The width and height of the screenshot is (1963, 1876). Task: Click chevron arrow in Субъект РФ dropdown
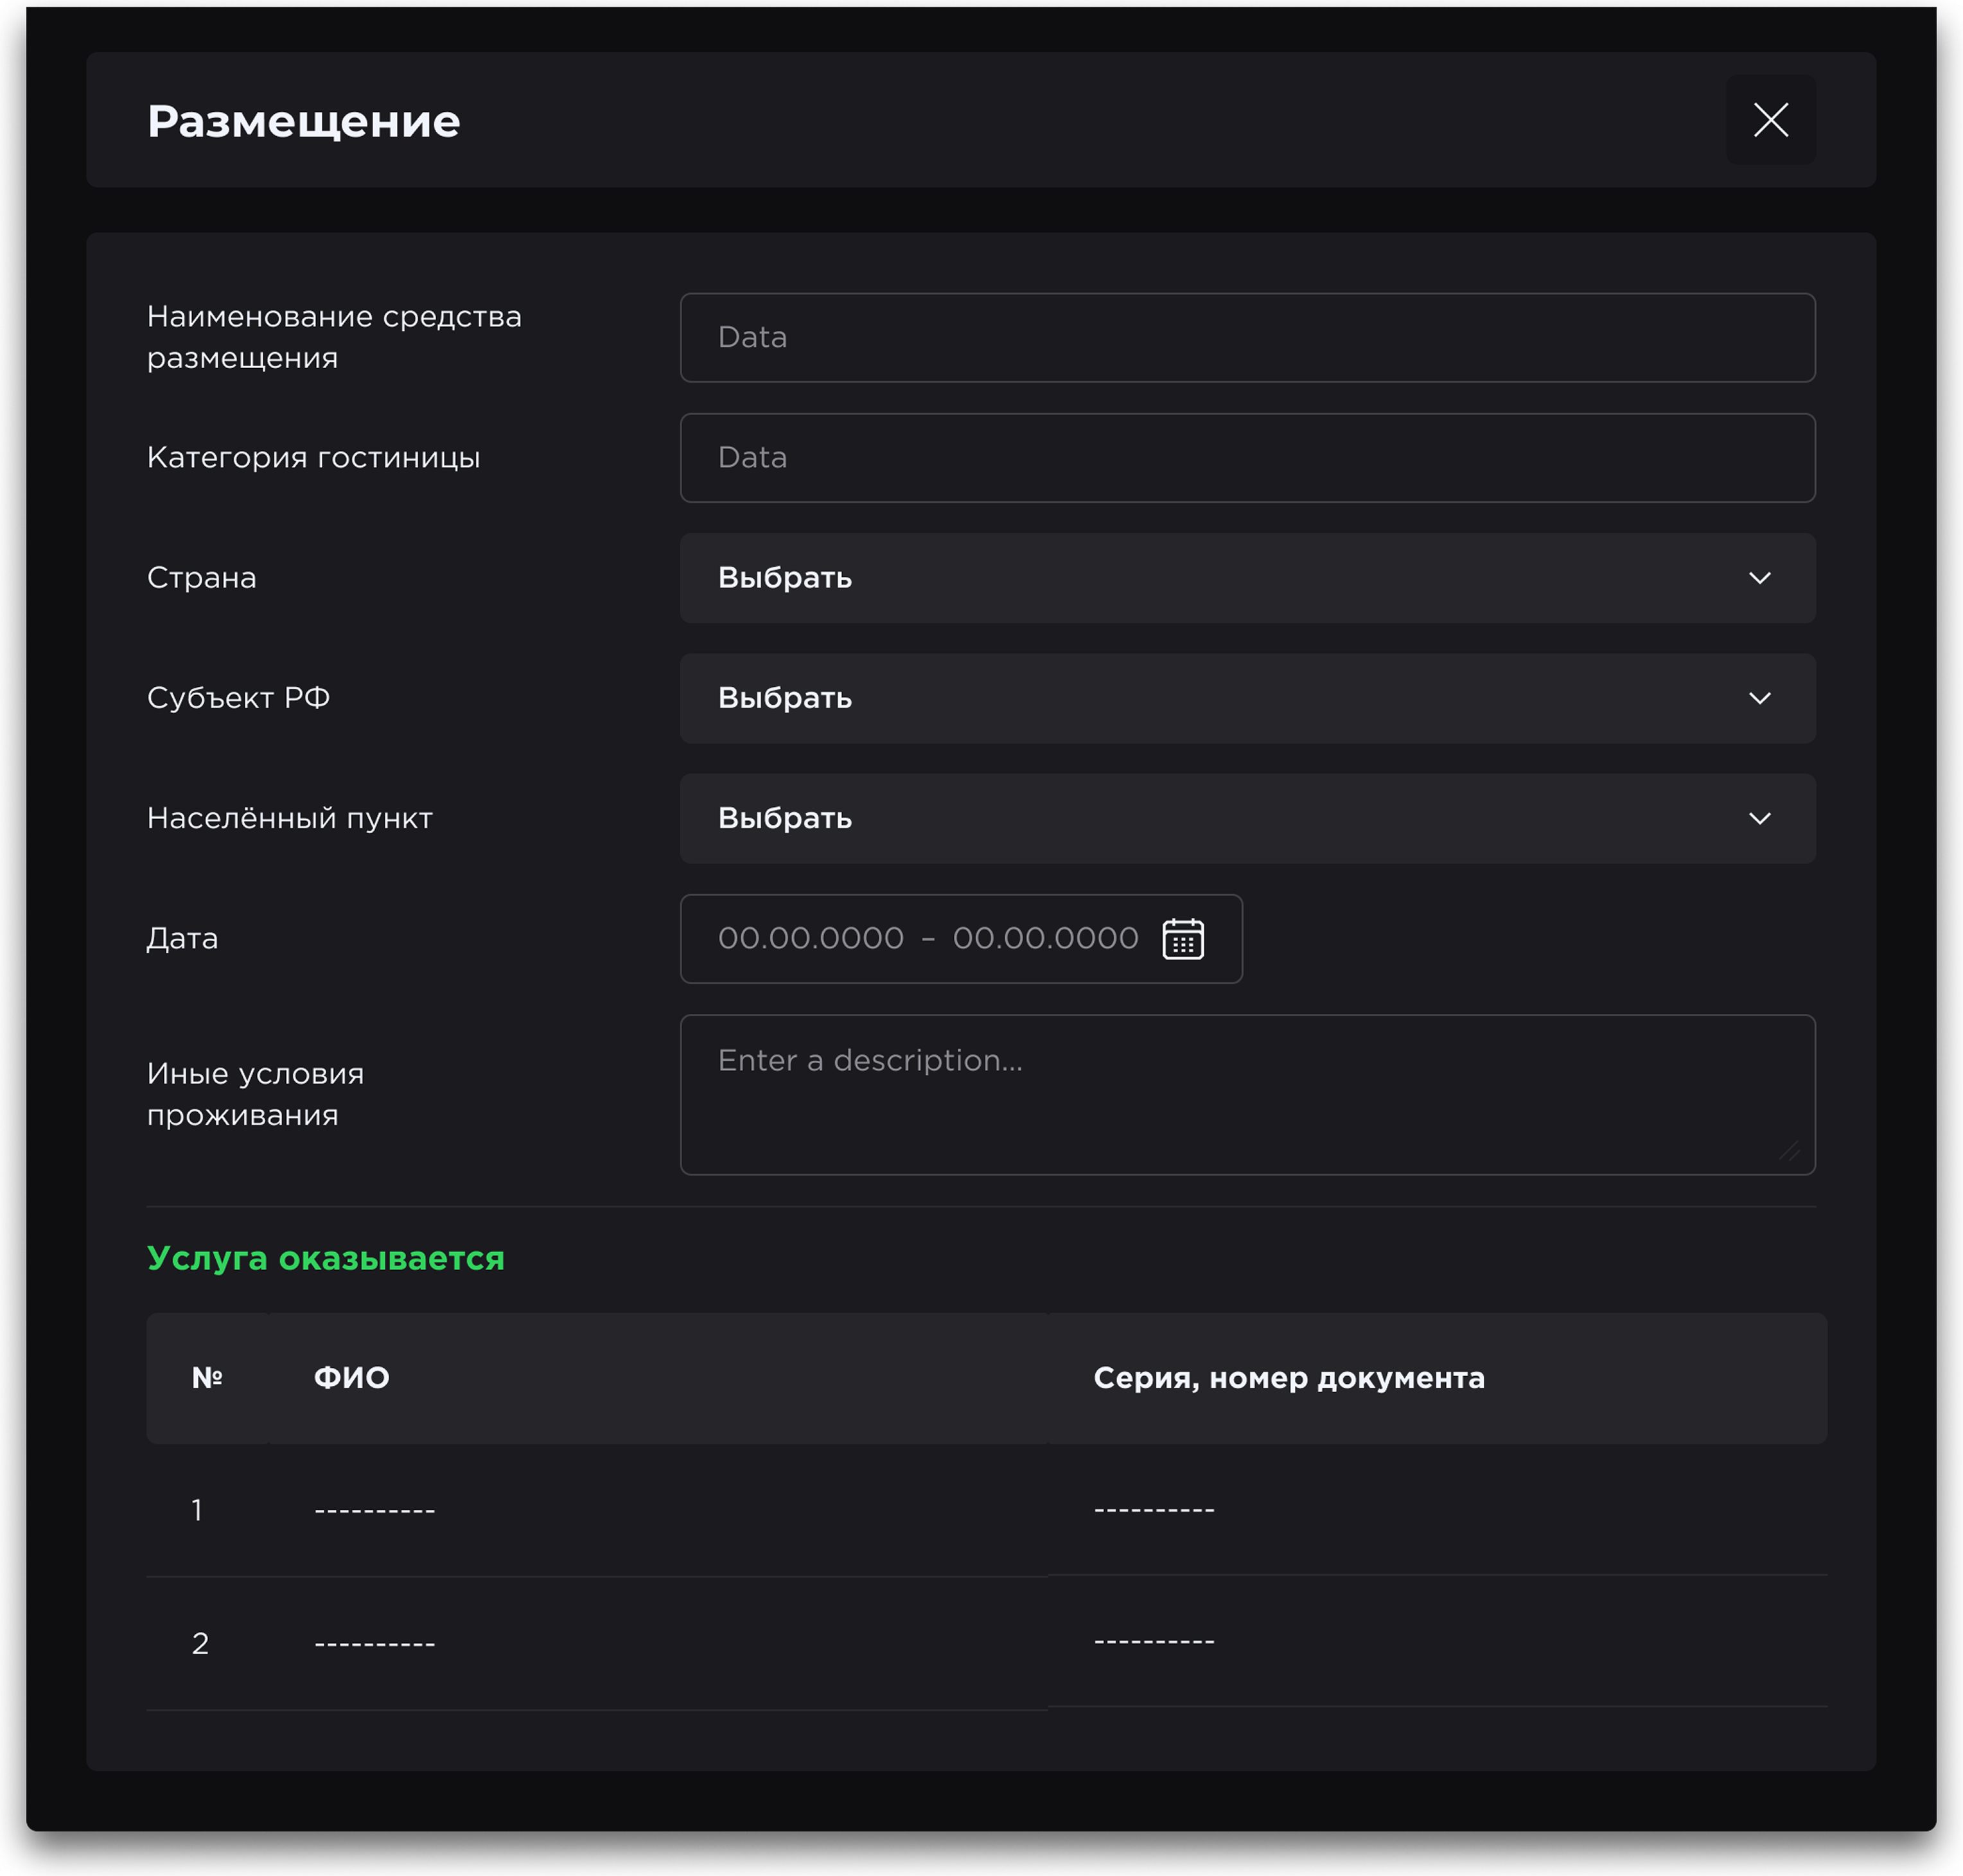pos(1759,698)
